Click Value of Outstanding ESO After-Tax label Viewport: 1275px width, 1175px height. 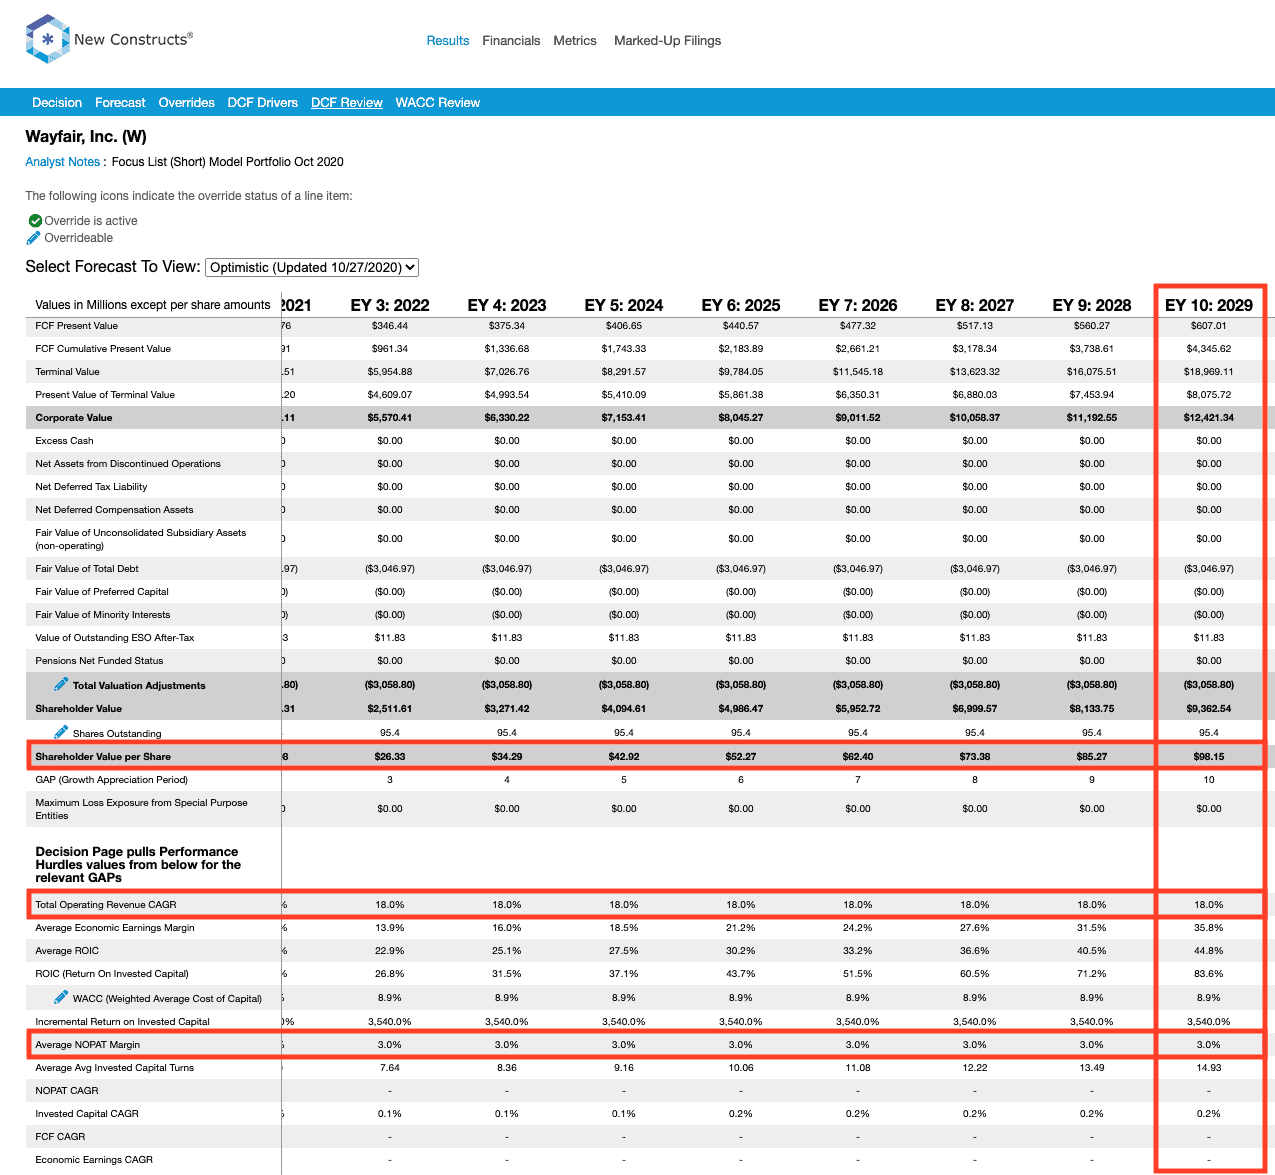click(x=115, y=638)
